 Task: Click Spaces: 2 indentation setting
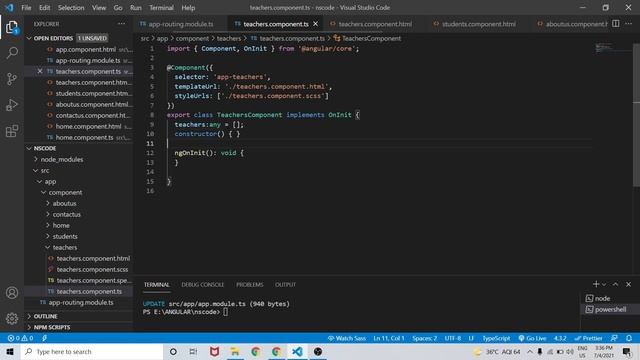pos(424,338)
